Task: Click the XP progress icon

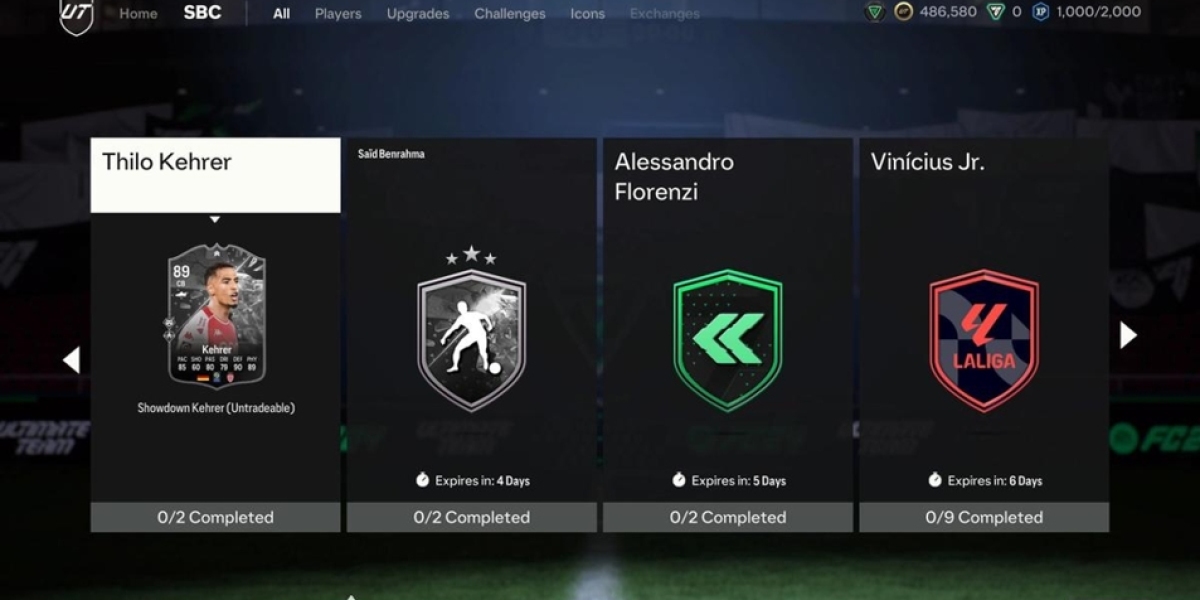Action: [x=1041, y=12]
